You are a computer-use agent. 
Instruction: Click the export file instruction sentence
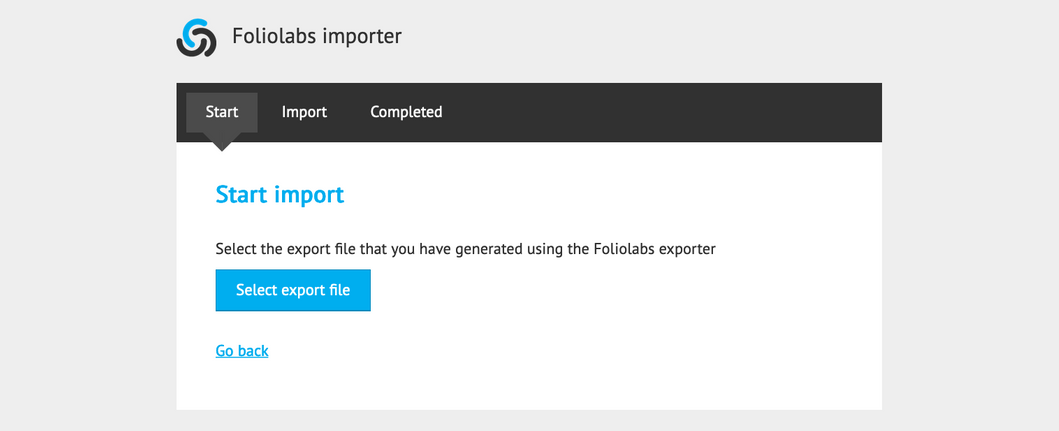coord(465,249)
